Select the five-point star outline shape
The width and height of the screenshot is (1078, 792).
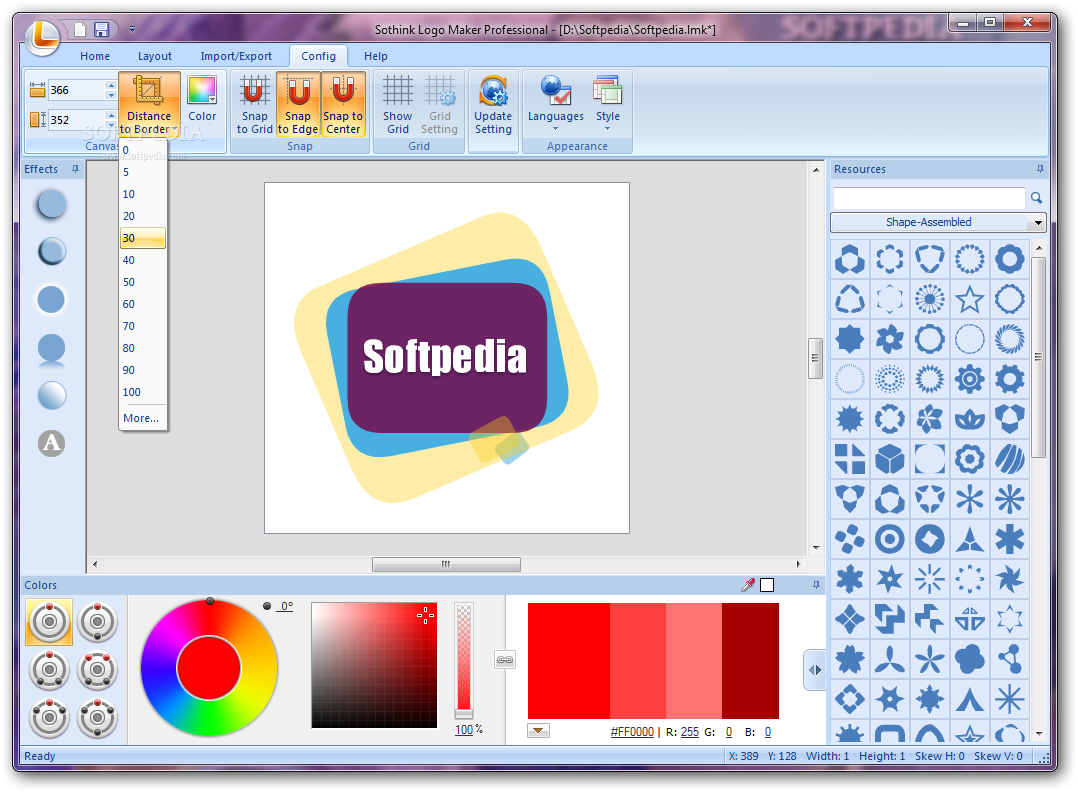click(x=969, y=300)
